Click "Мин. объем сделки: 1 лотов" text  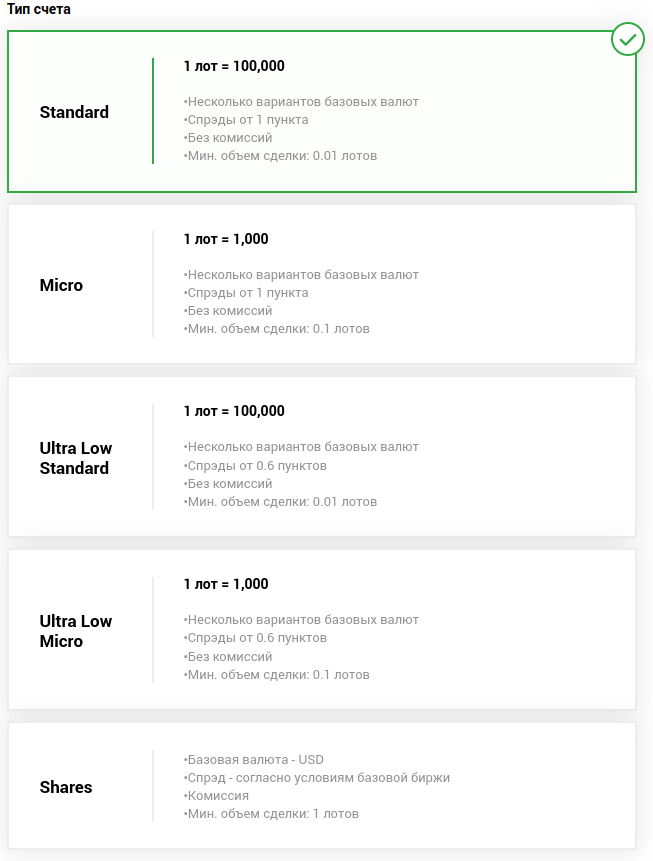point(272,814)
